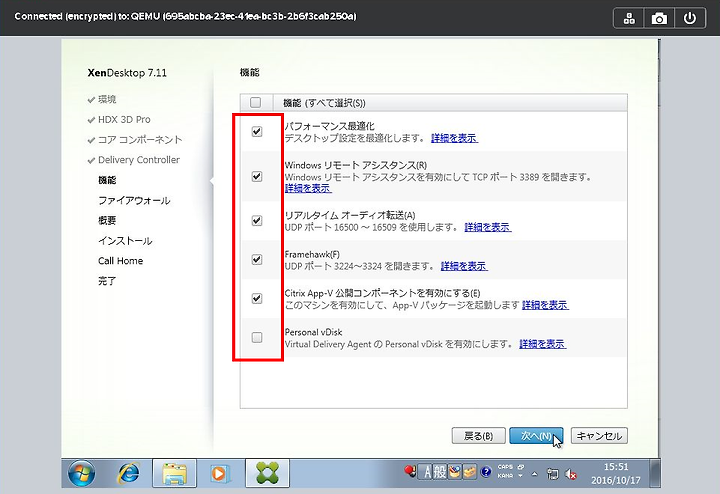Select the 機能 step in sidebar

pos(107,180)
